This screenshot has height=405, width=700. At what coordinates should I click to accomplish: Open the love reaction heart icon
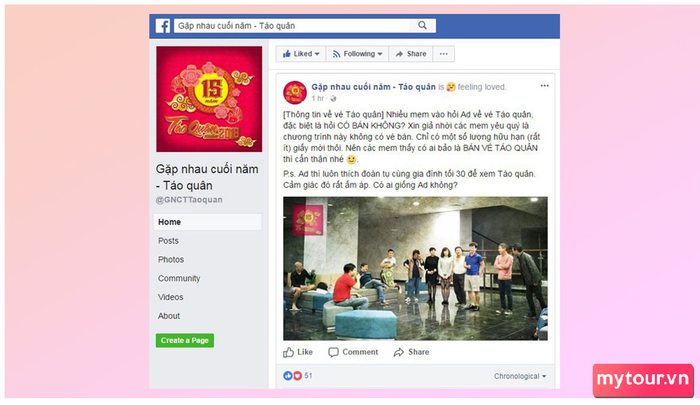[x=298, y=376]
